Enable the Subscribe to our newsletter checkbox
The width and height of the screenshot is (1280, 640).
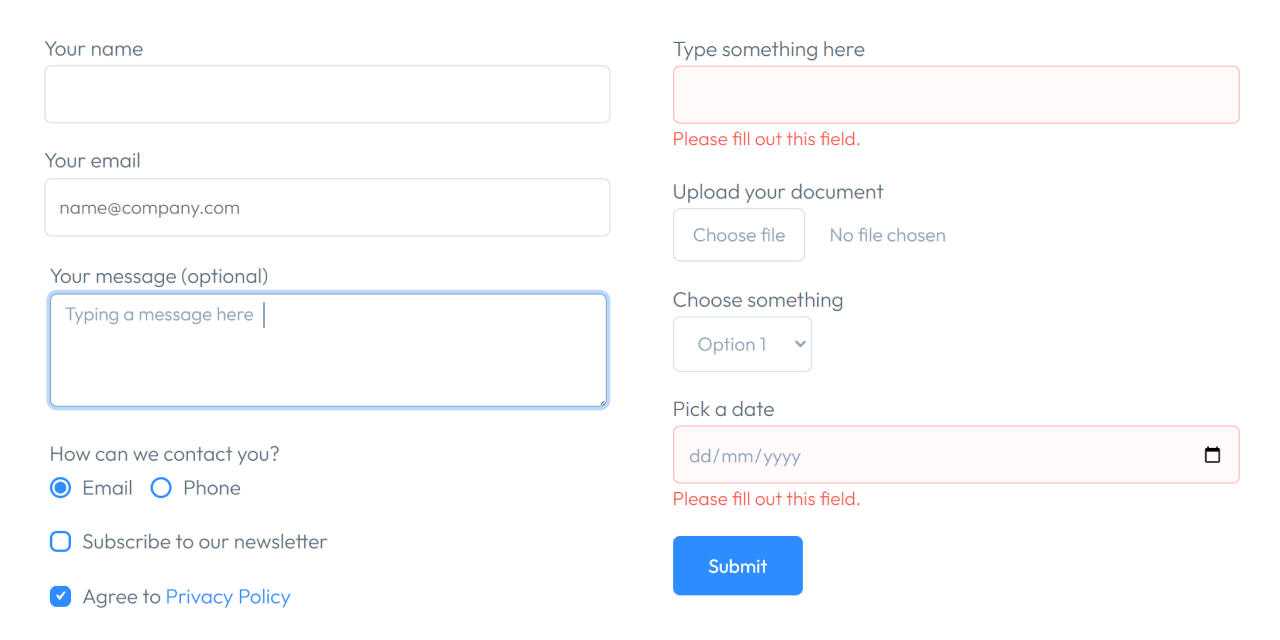pyautogui.click(x=60, y=541)
